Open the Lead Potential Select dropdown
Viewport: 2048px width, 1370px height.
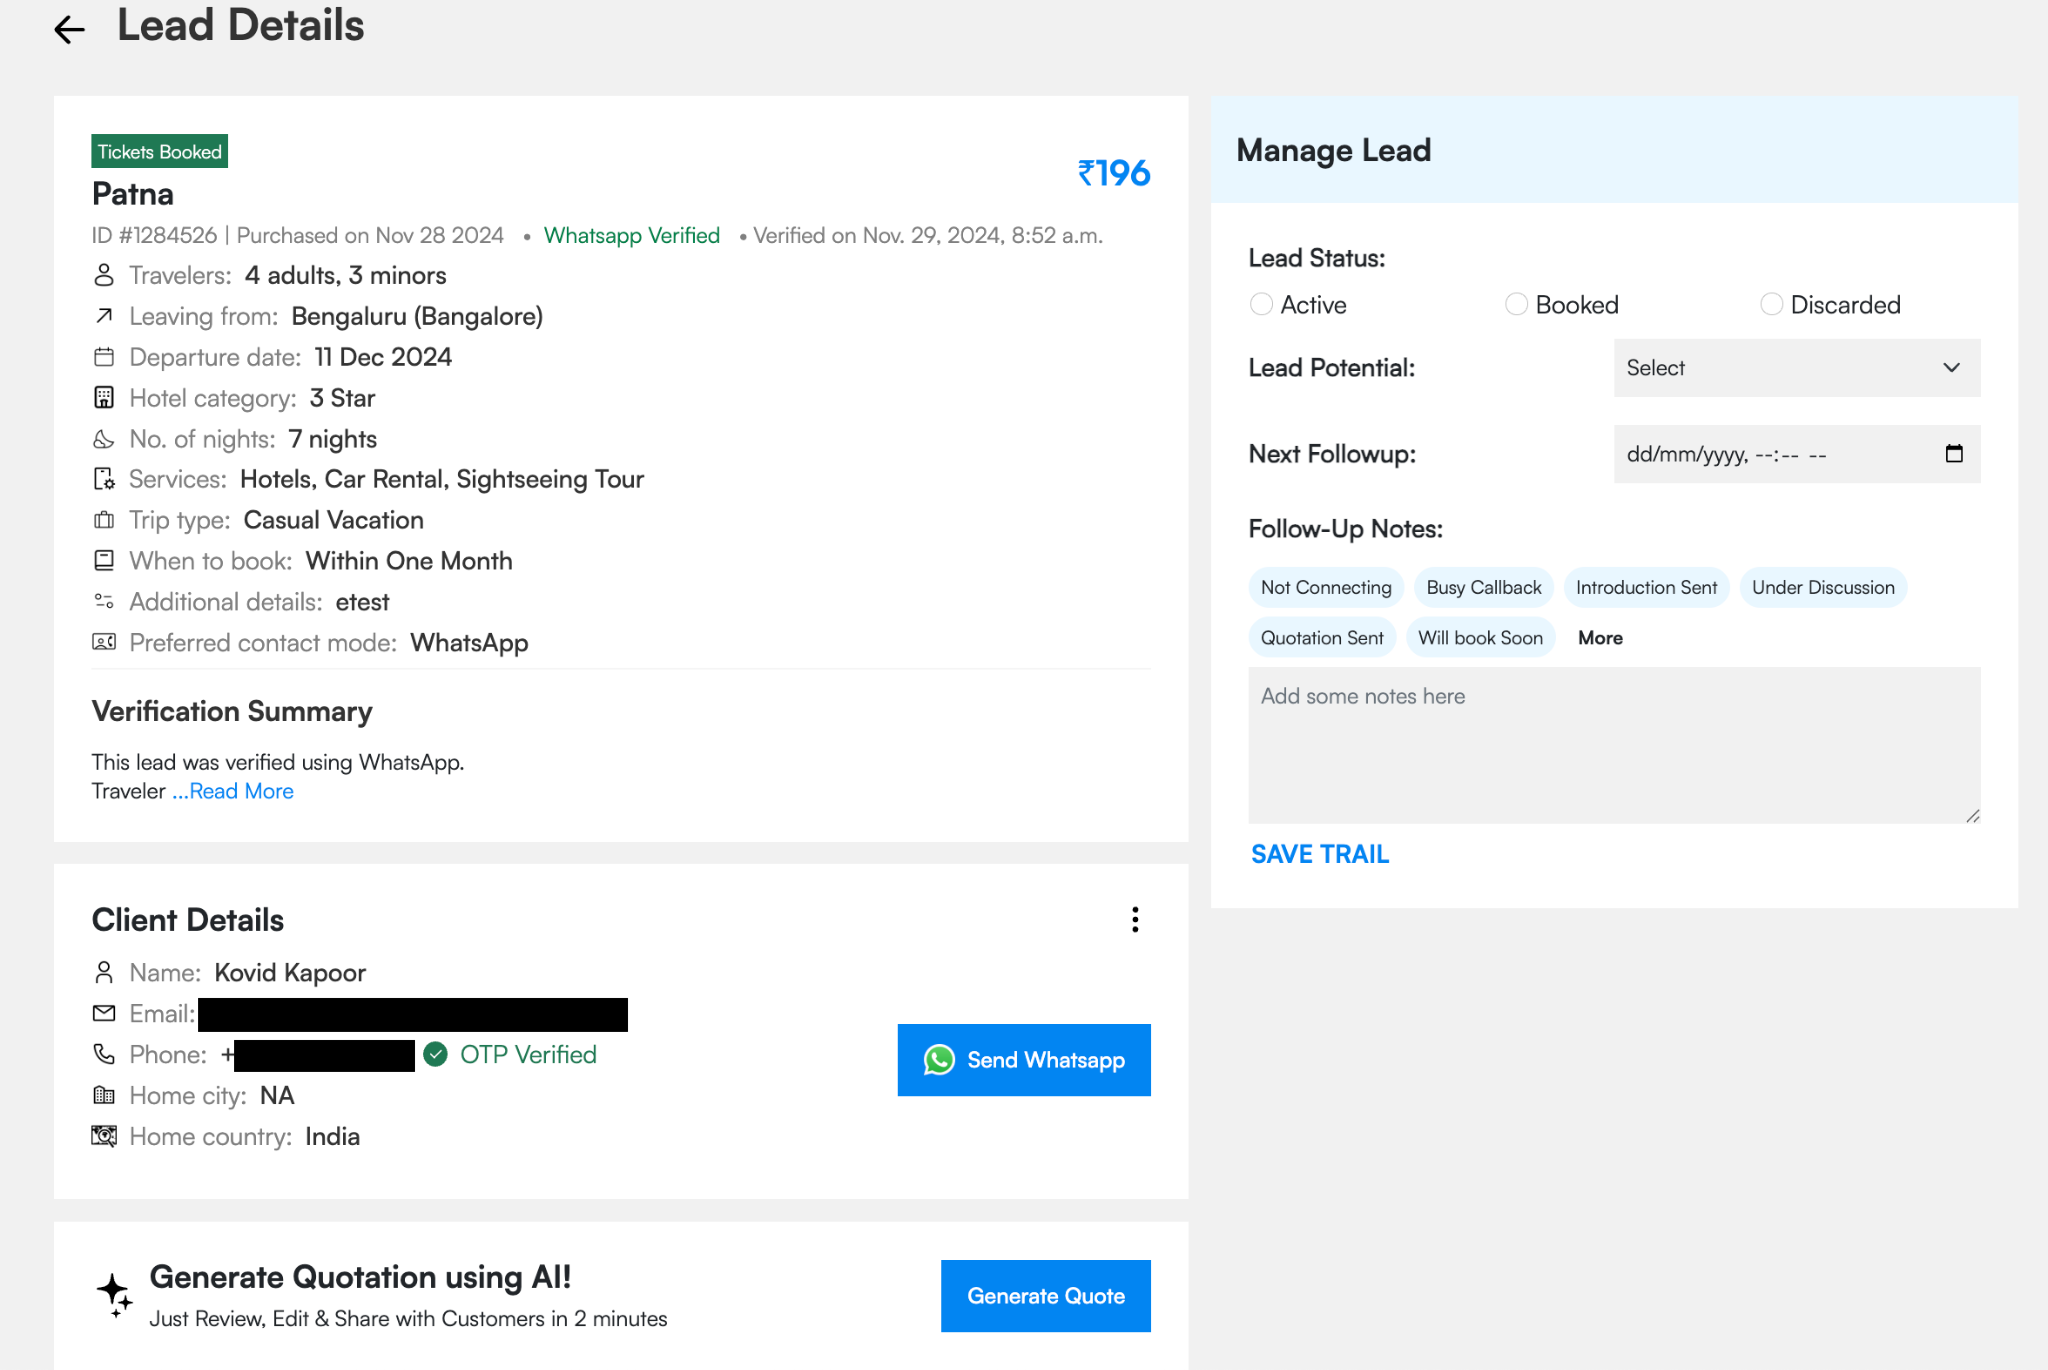pyautogui.click(x=1796, y=368)
